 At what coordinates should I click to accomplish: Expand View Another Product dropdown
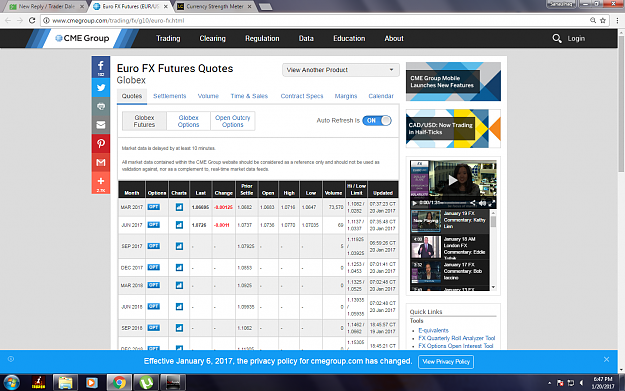(341, 70)
